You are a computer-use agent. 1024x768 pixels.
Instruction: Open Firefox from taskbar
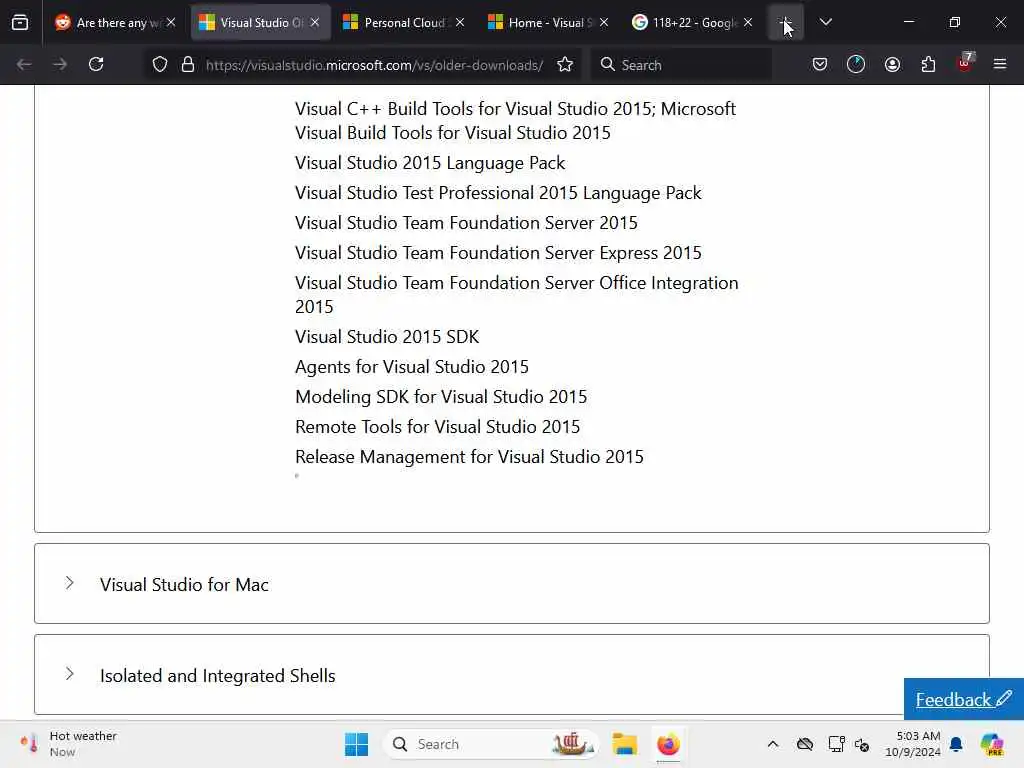pyautogui.click(x=668, y=744)
